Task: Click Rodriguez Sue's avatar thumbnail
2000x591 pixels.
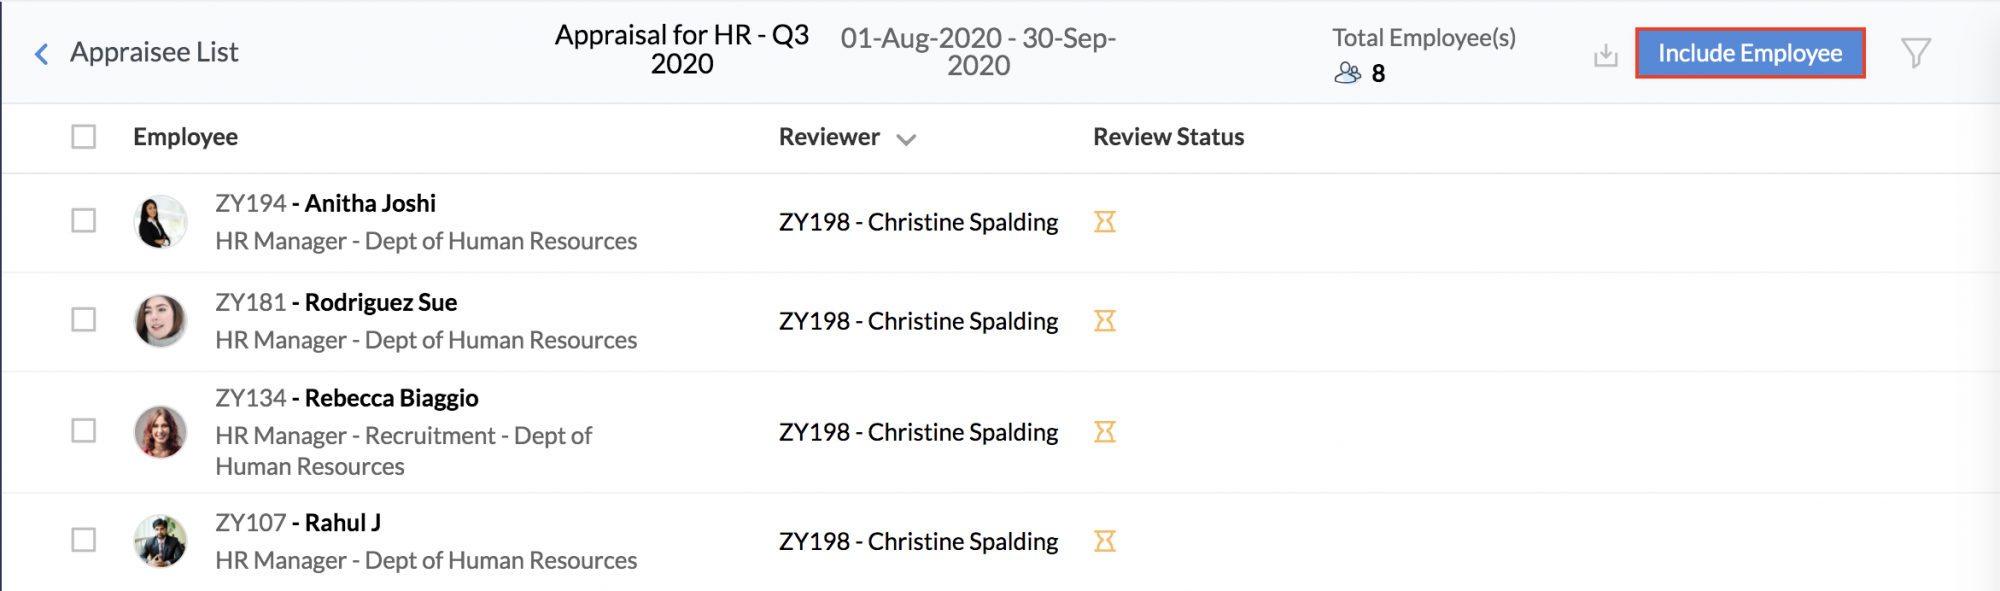Action: point(160,321)
